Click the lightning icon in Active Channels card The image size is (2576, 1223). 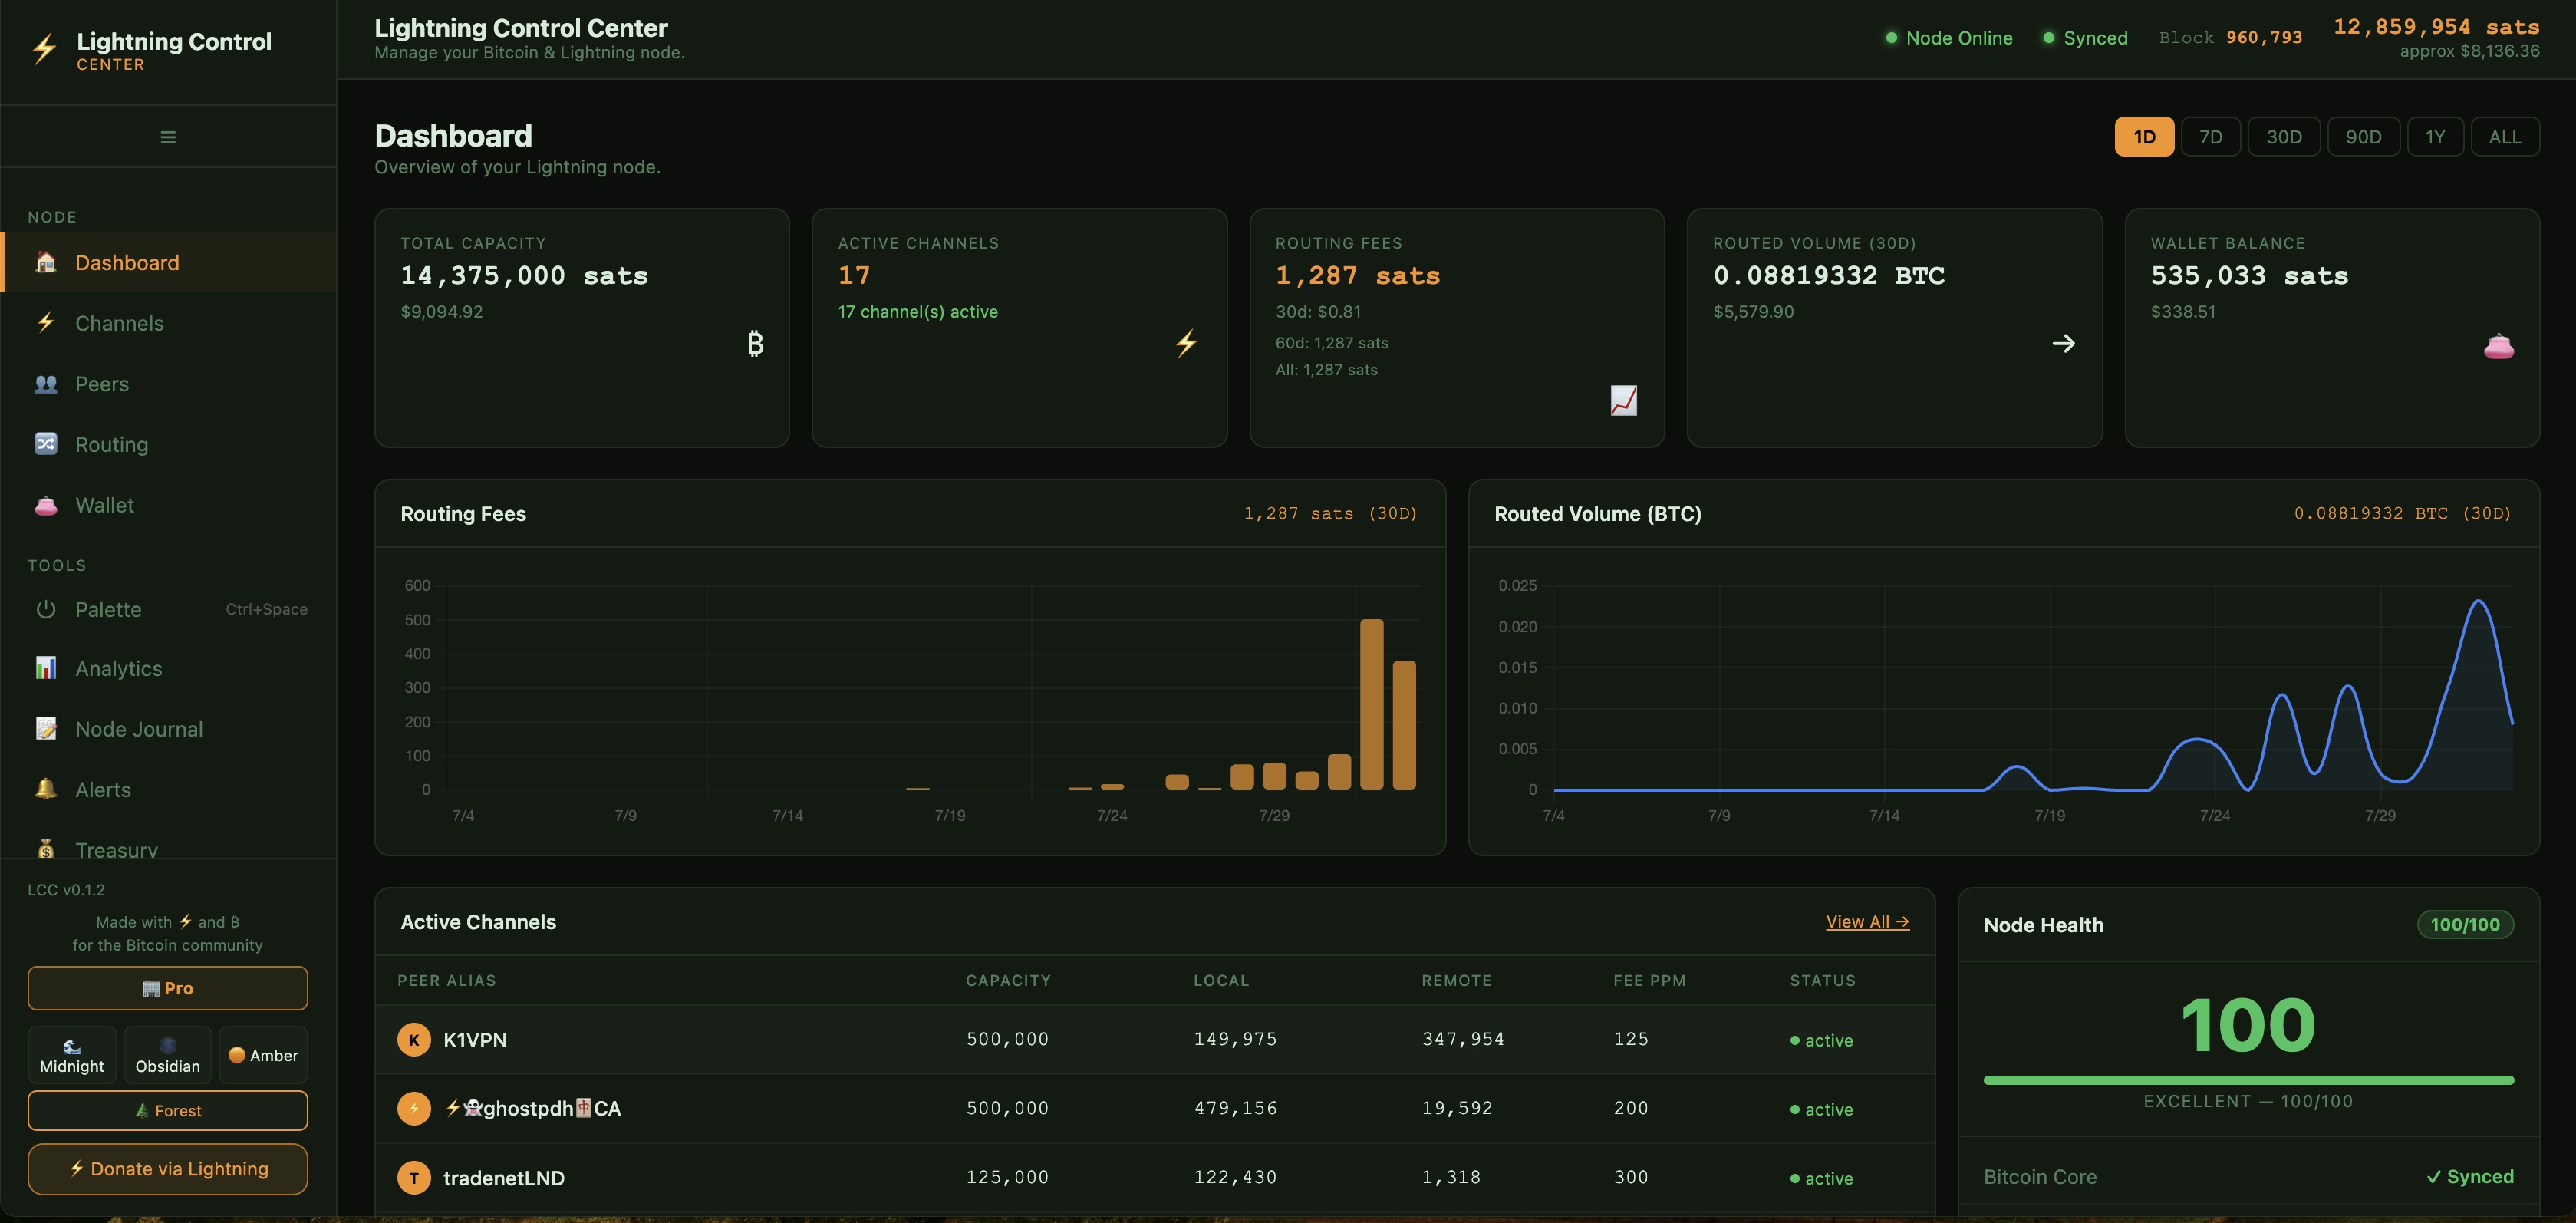pyautogui.click(x=1186, y=344)
